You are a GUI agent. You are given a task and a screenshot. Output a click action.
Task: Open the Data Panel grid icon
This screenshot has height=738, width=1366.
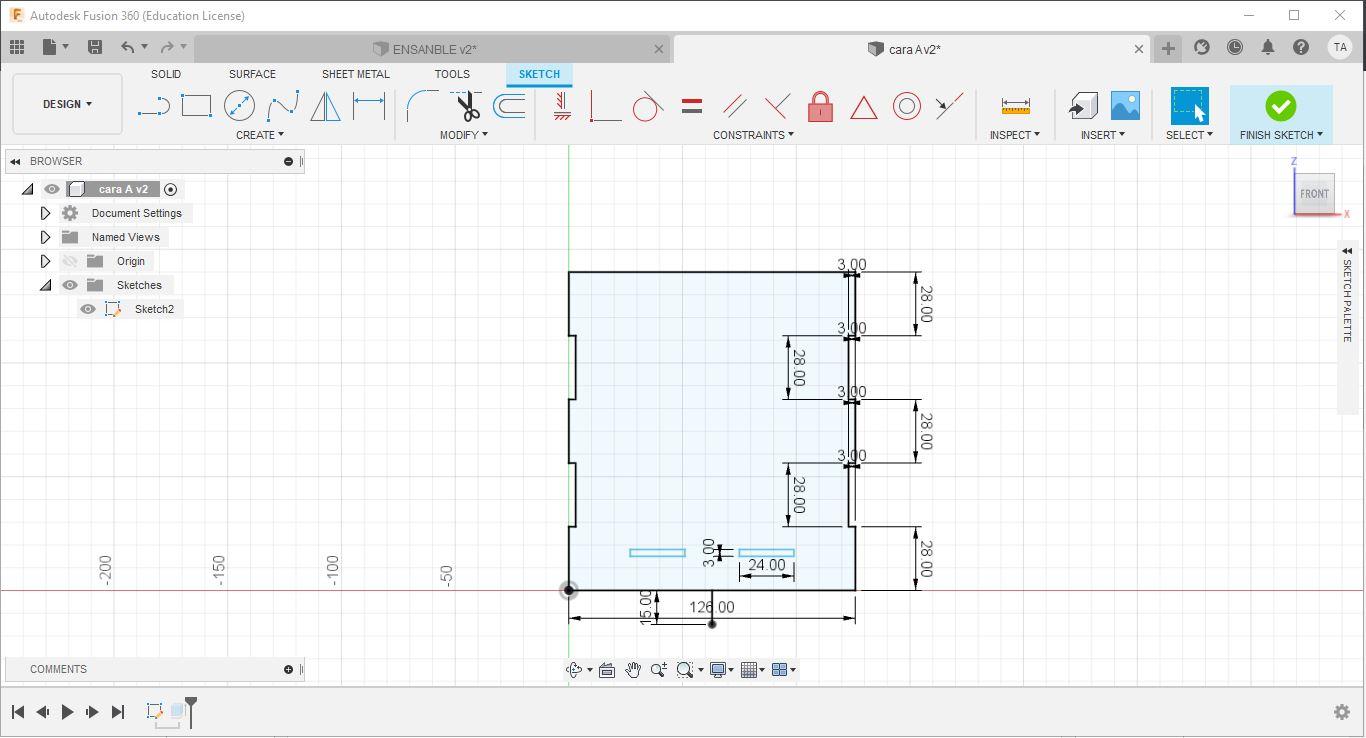click(17, 47)
